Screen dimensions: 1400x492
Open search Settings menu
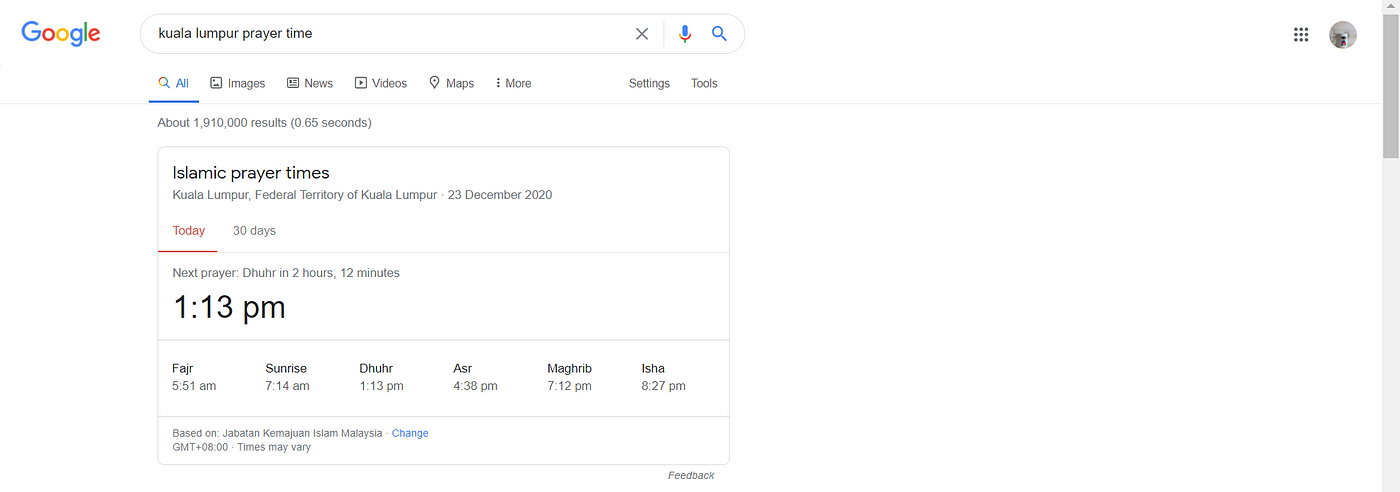tap(649, 83)
